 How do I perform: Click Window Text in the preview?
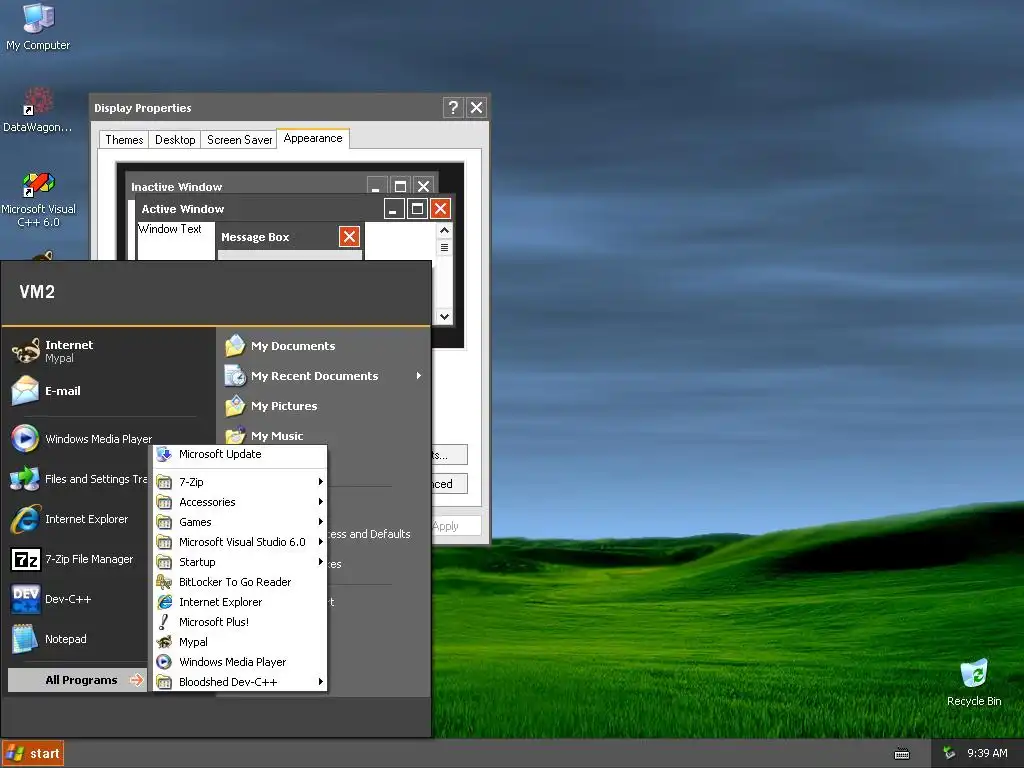pyautogui.click(x=170, y=229)
